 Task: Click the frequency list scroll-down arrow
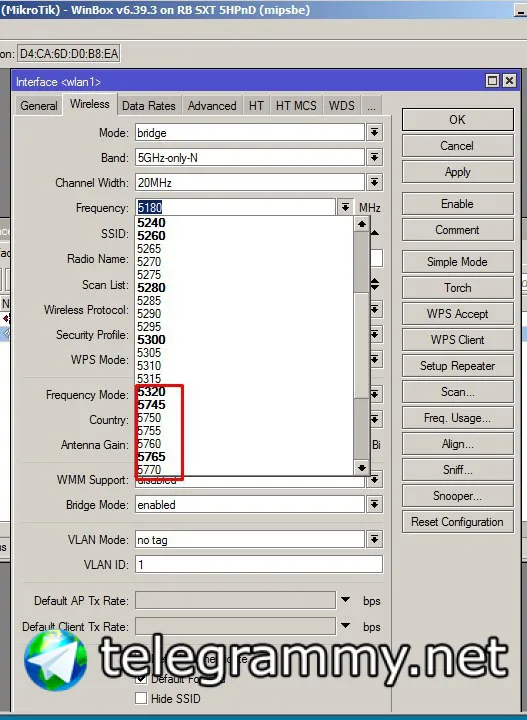(362, 468)
